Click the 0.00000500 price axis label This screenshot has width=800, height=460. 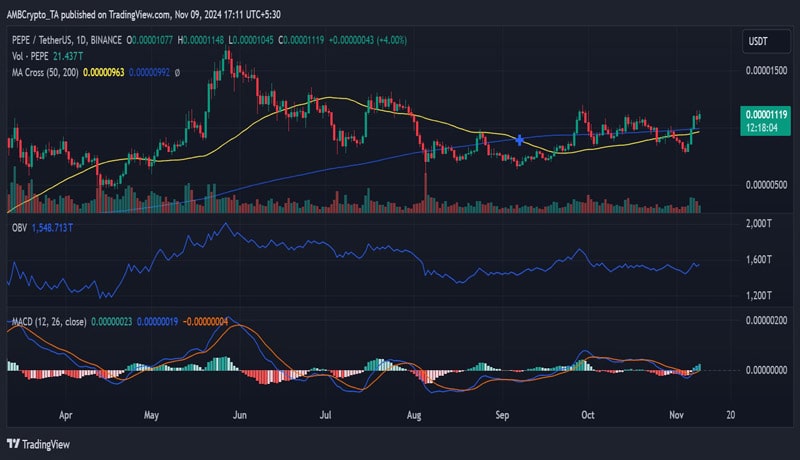tap(766, 185)
